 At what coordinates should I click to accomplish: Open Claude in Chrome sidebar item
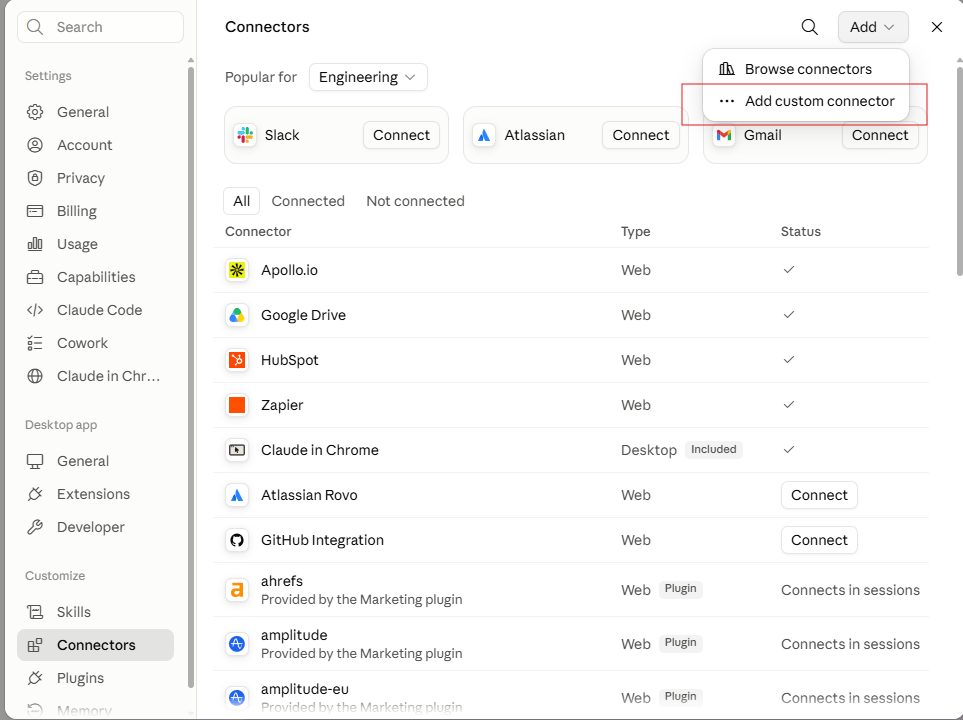tap(95, 376)
